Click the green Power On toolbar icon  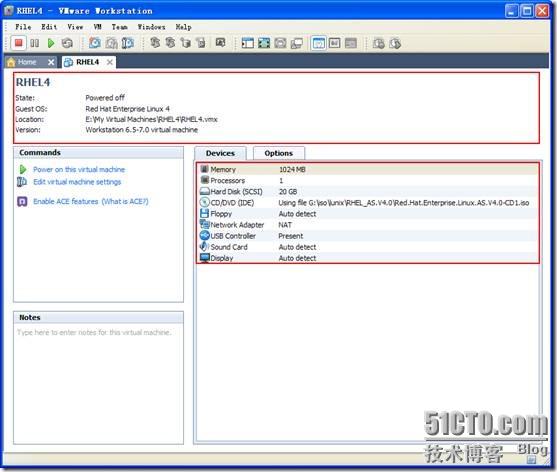tap(51, 43)
